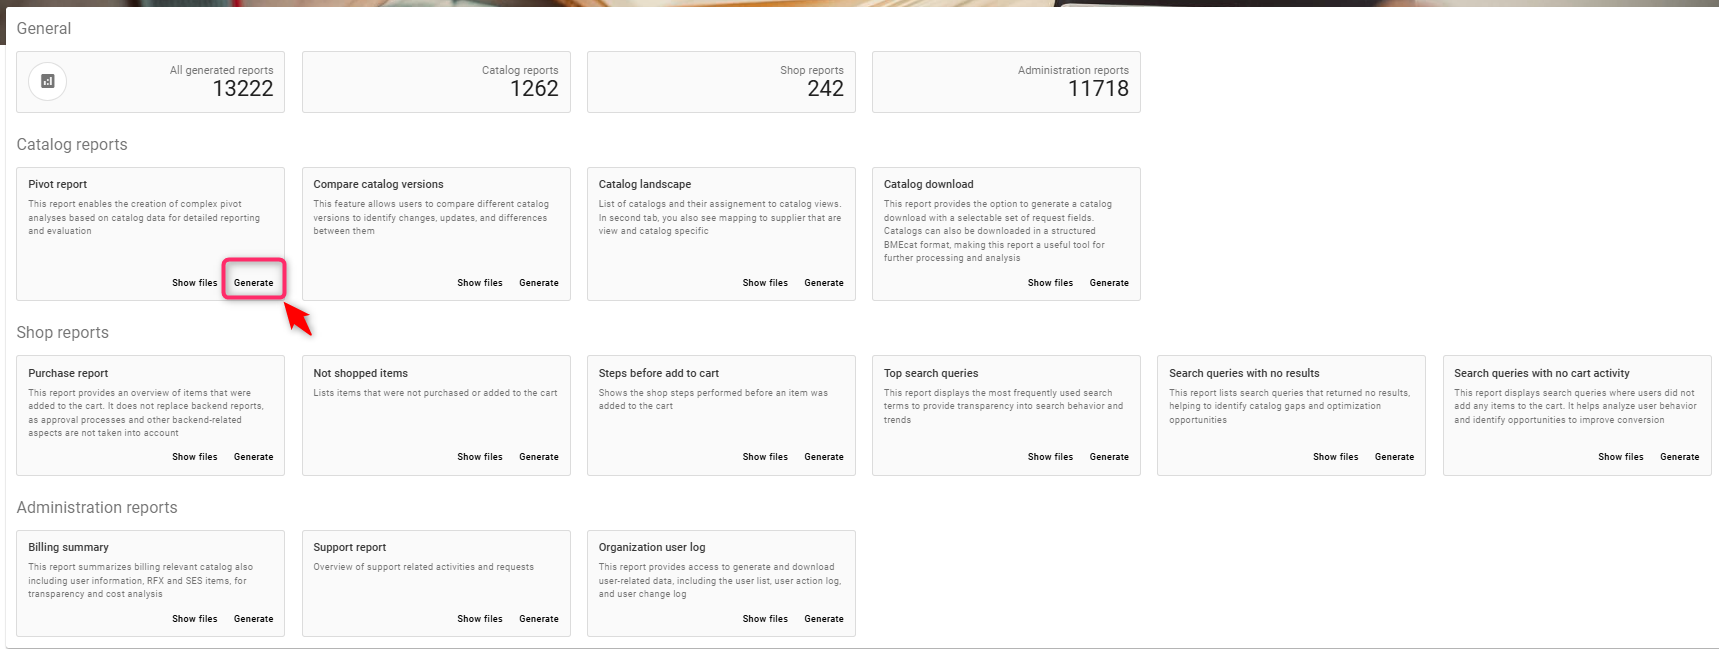Screen dimensions: 1719x649
Task: Show files for Search queries with no cart activity
Action: pyautogui.click(x=1620, y=457)
